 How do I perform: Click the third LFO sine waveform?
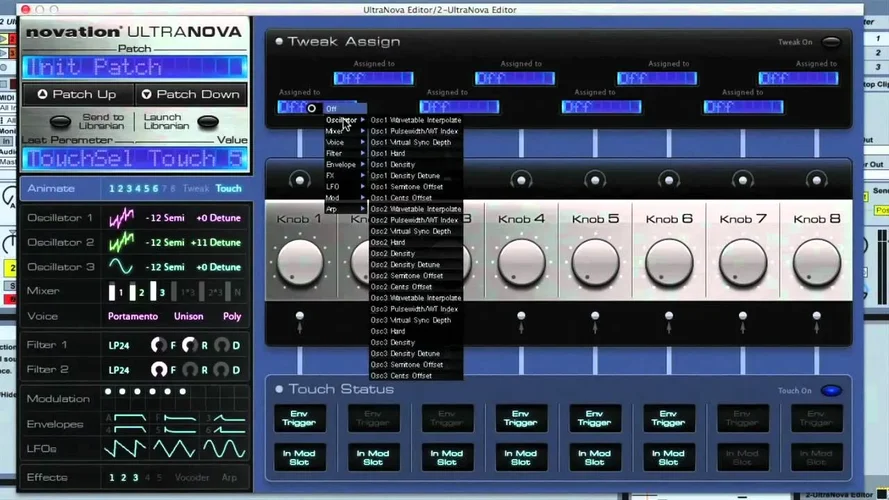225,449
